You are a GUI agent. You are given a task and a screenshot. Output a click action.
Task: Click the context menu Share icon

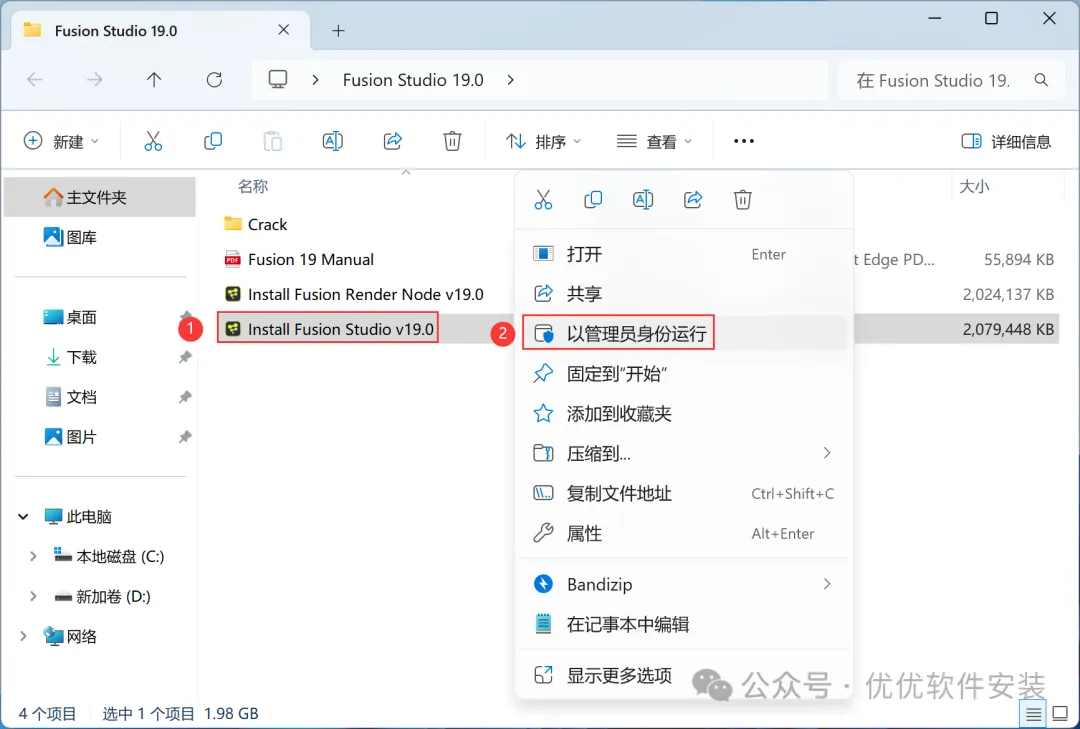(693, 200)
